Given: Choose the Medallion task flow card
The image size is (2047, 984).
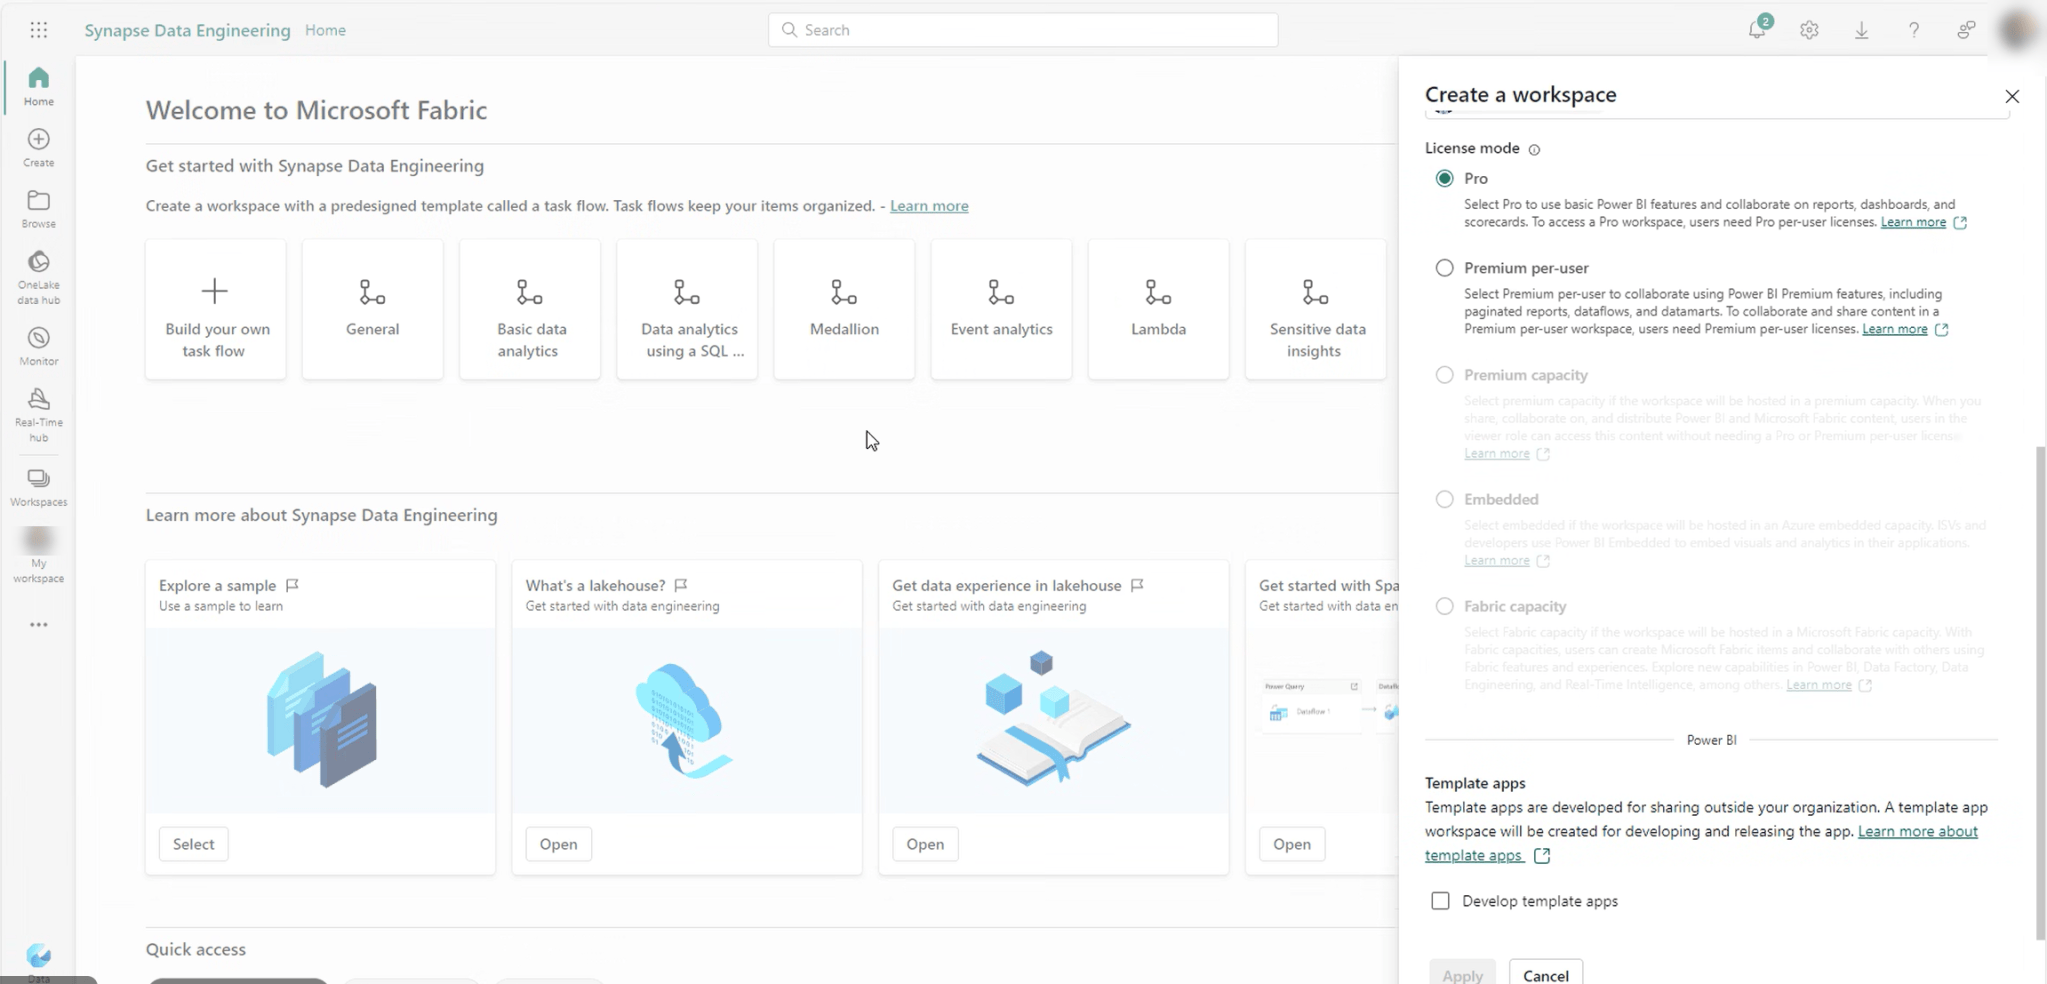Looking at the screenshot, I should (844, 309).
